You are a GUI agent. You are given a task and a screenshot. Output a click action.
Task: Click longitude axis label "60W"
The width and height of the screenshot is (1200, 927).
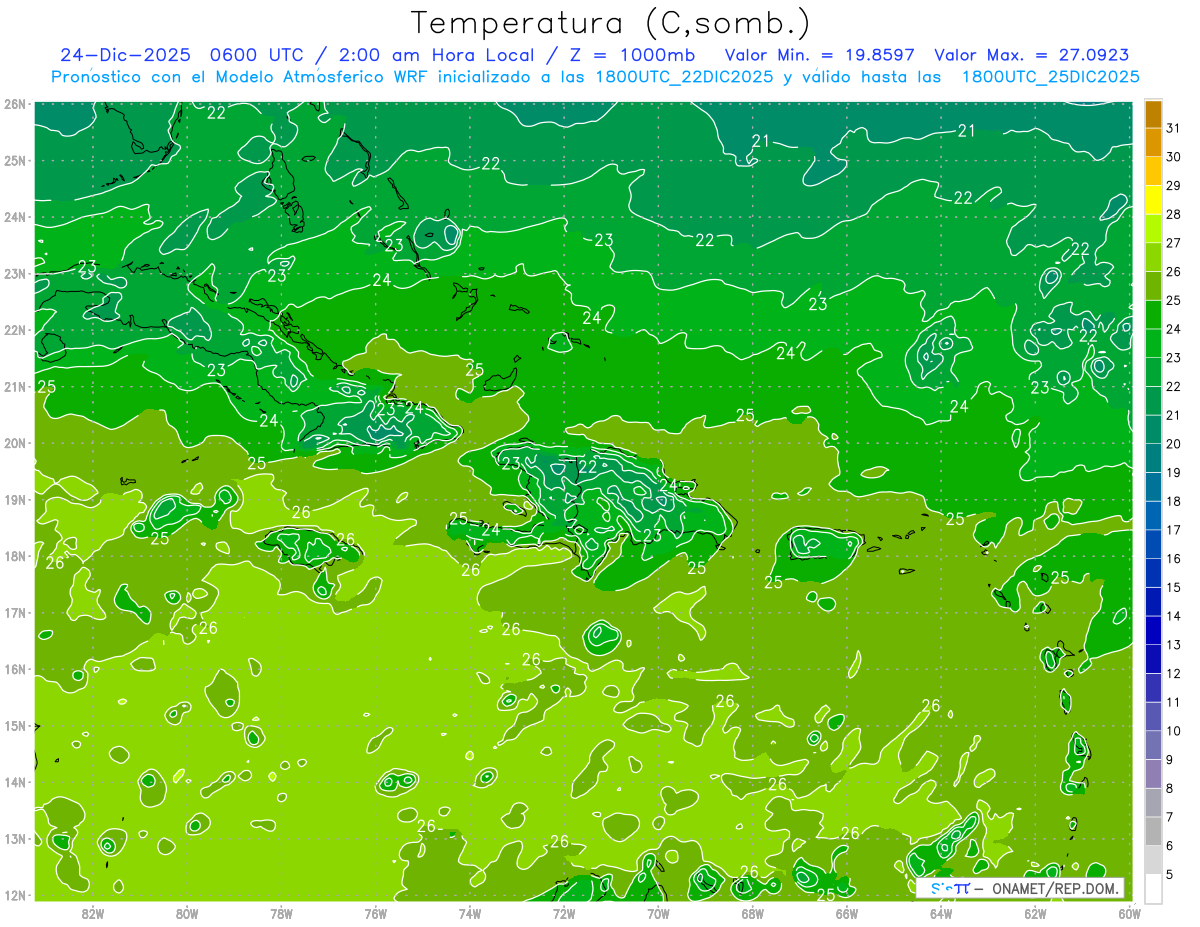coord(1129,914)
